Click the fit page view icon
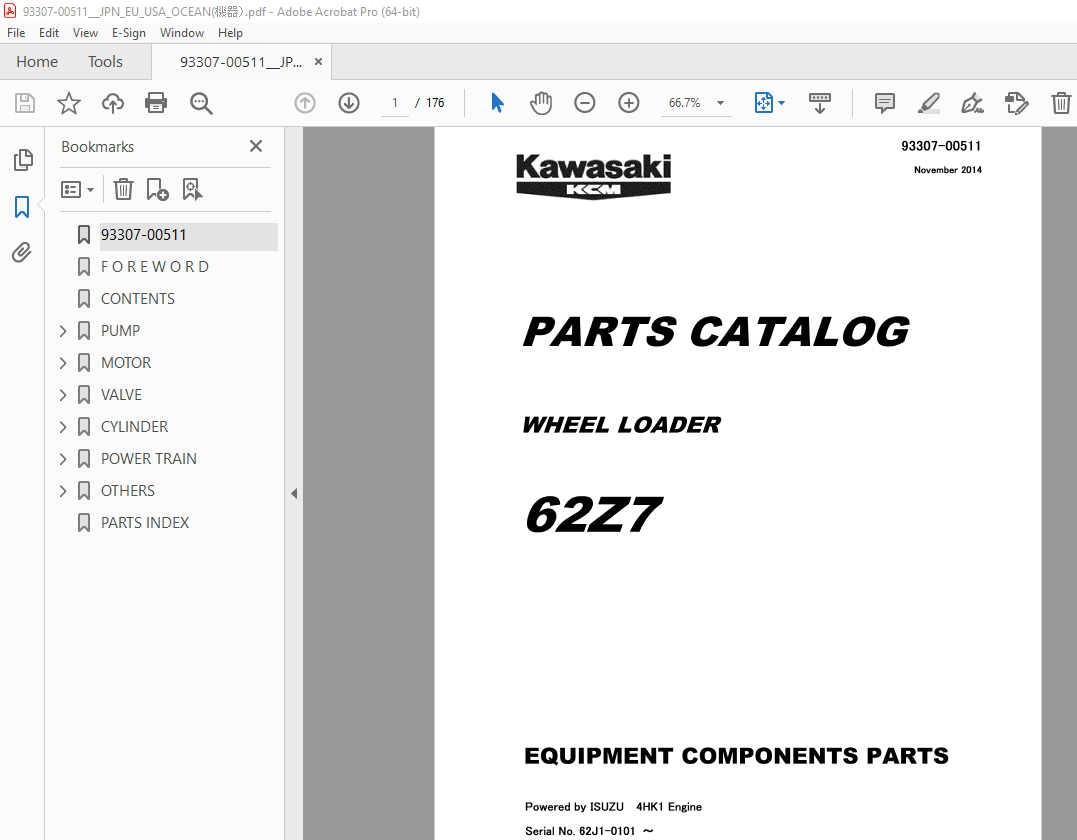This screenshot has height=840, width=1077. (764, 103)
